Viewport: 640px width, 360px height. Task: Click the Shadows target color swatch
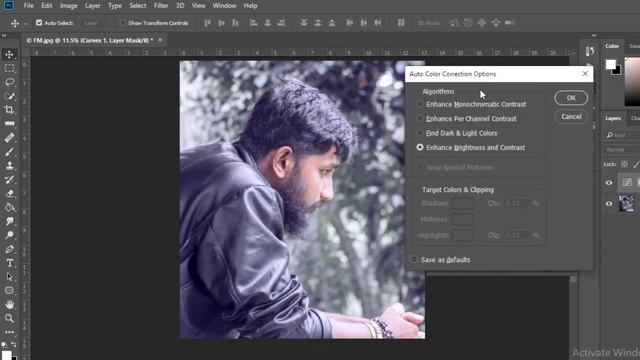(463, 203)
